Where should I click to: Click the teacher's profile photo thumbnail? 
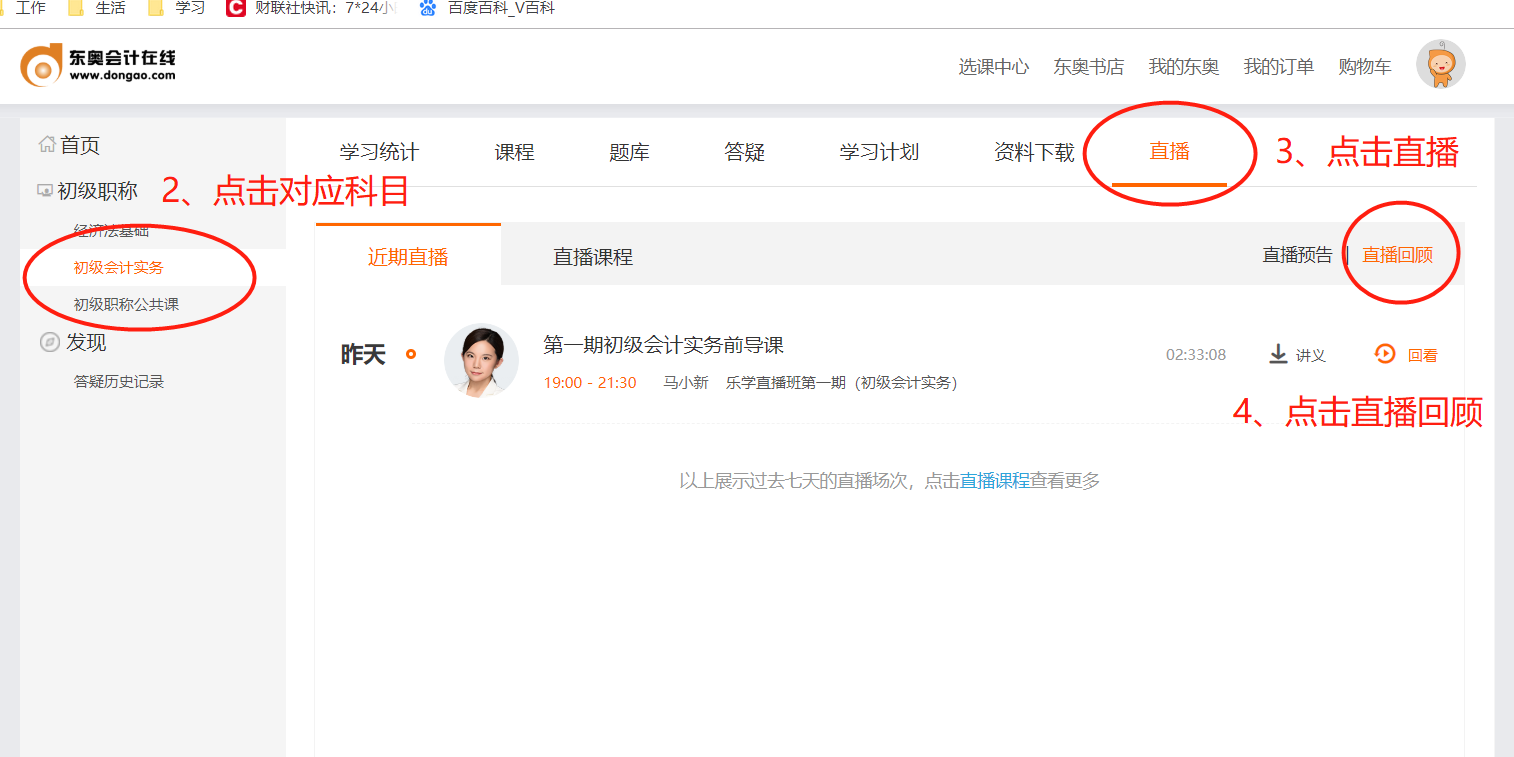click(x=482, y=359)
